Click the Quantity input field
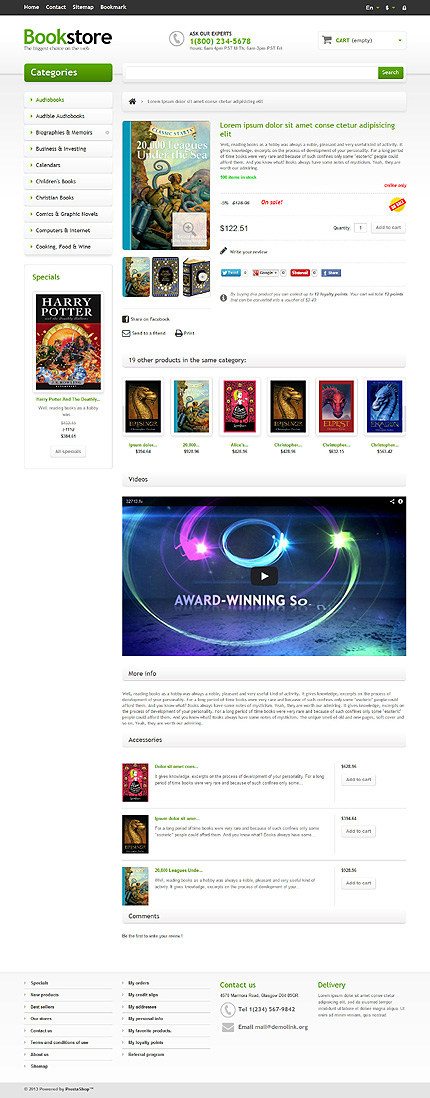This screenshot has width=430, height=1098. click(361, 228)
